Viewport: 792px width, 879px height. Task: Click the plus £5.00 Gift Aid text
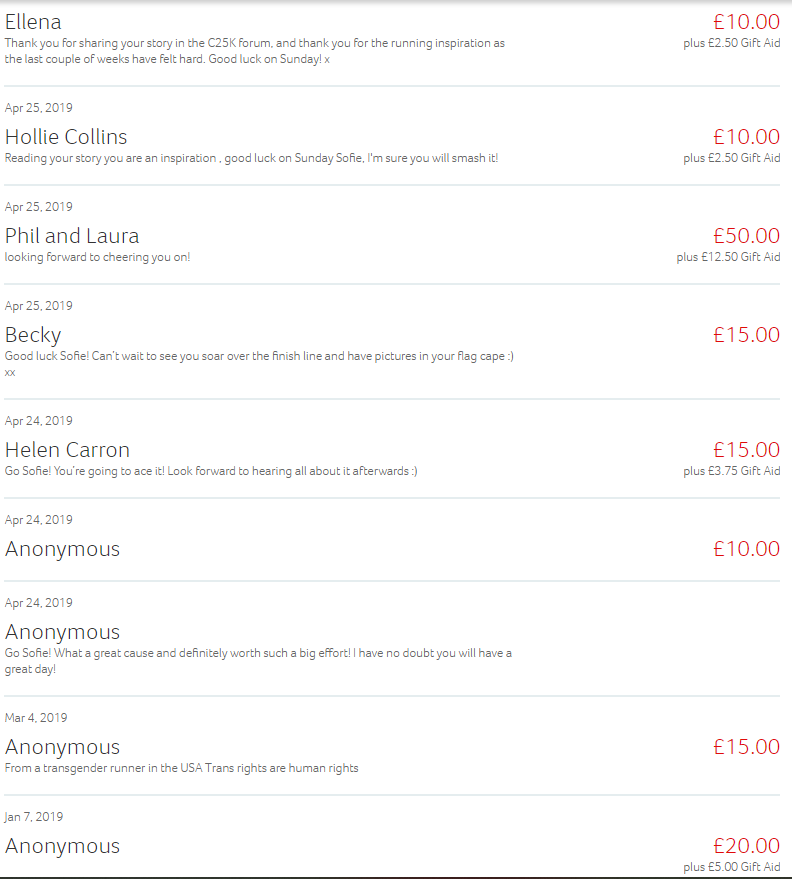(731, 867)
